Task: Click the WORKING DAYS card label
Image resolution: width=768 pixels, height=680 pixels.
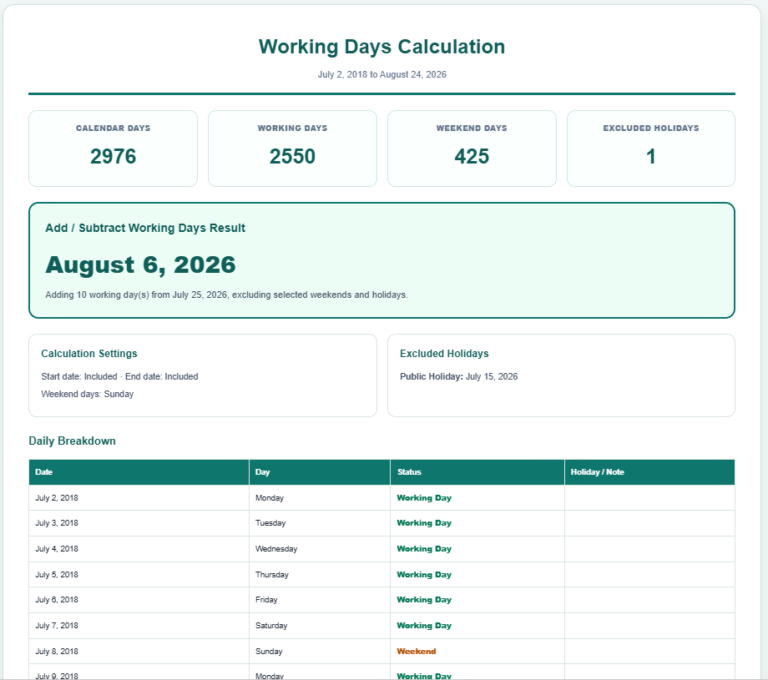Action: (x=292, y=128)
